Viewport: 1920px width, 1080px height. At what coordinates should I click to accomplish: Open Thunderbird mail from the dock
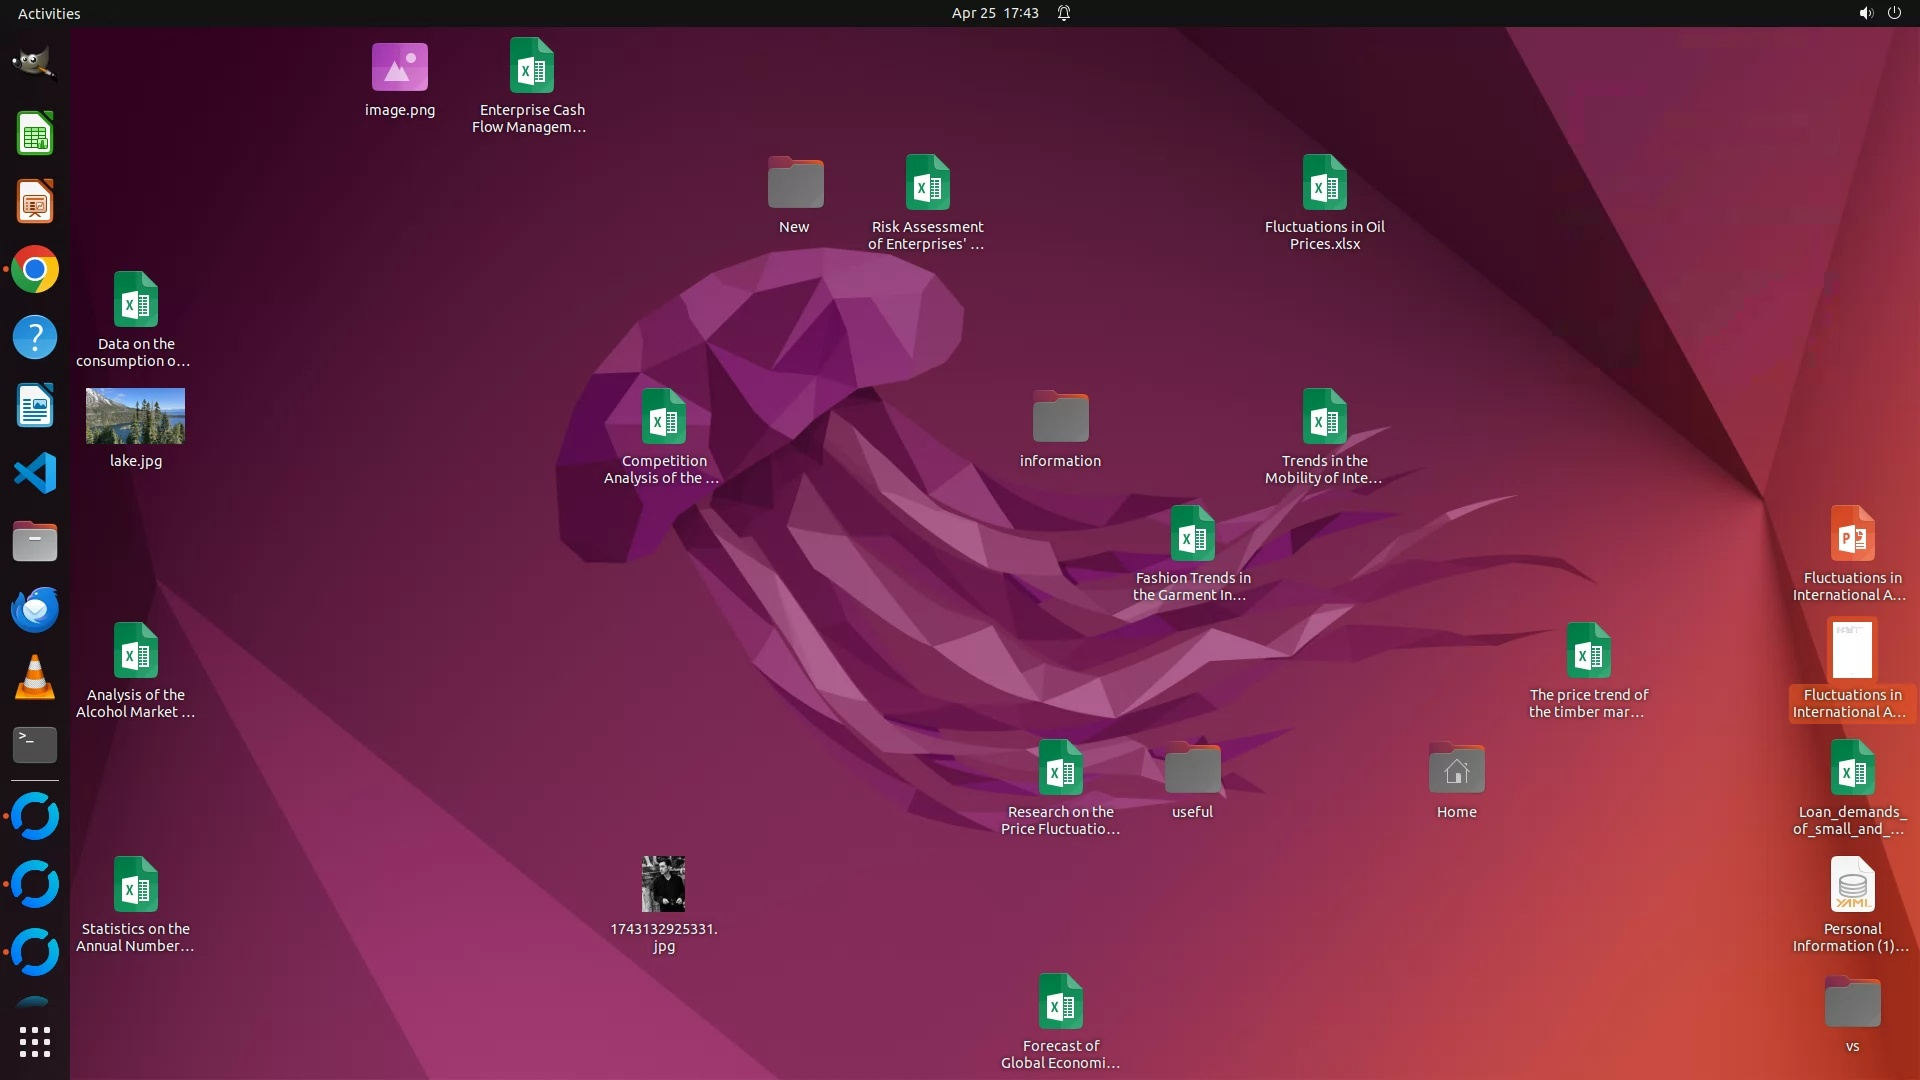[34, 609]
